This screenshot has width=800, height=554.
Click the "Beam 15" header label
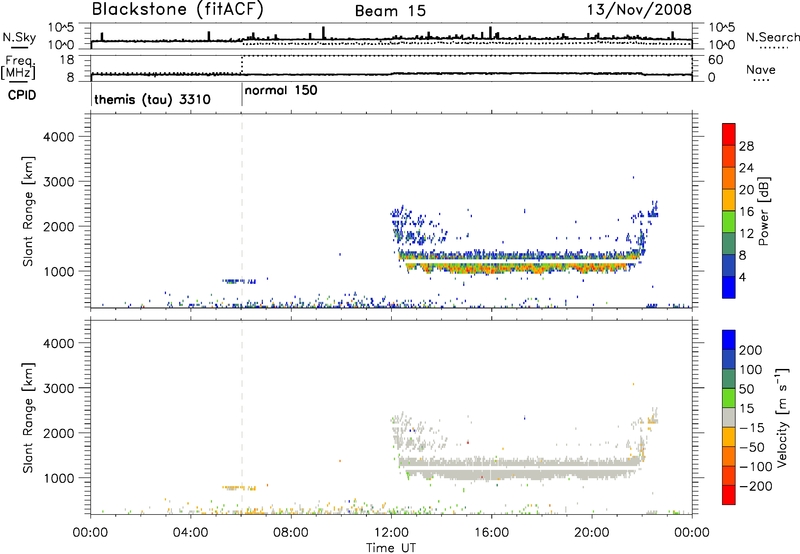[x=390, y=11]
